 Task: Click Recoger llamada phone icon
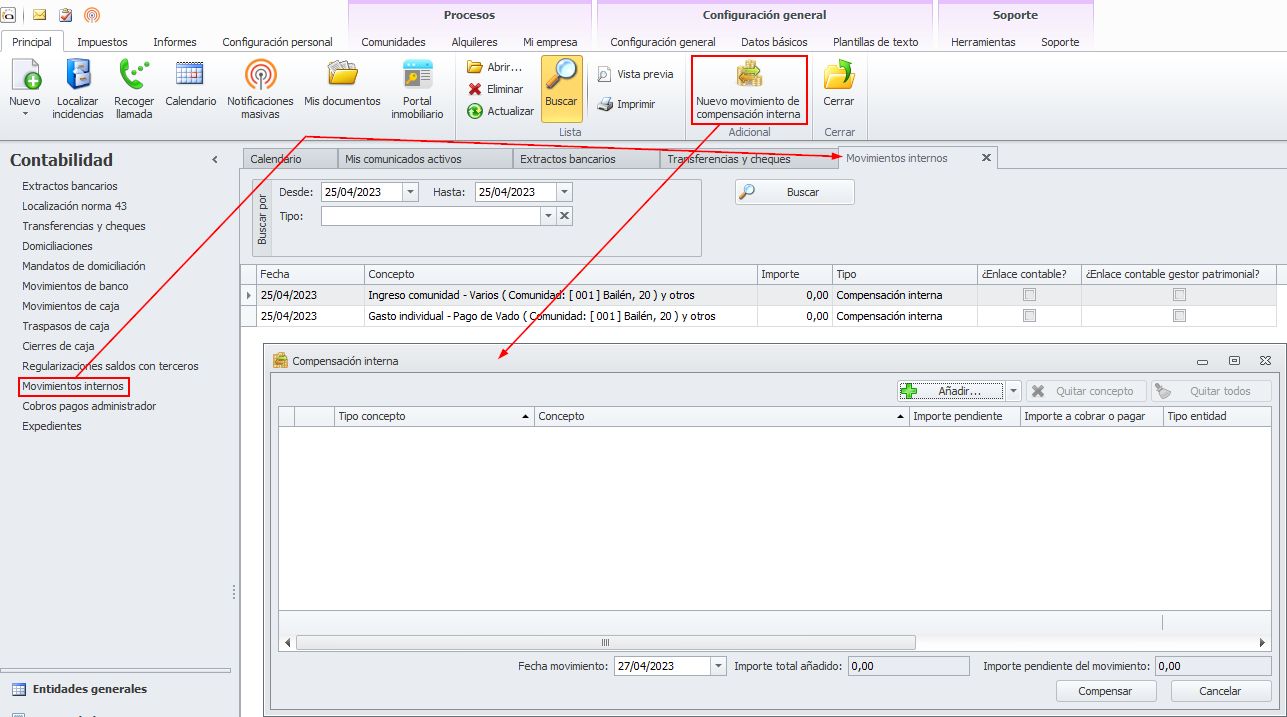134,89
